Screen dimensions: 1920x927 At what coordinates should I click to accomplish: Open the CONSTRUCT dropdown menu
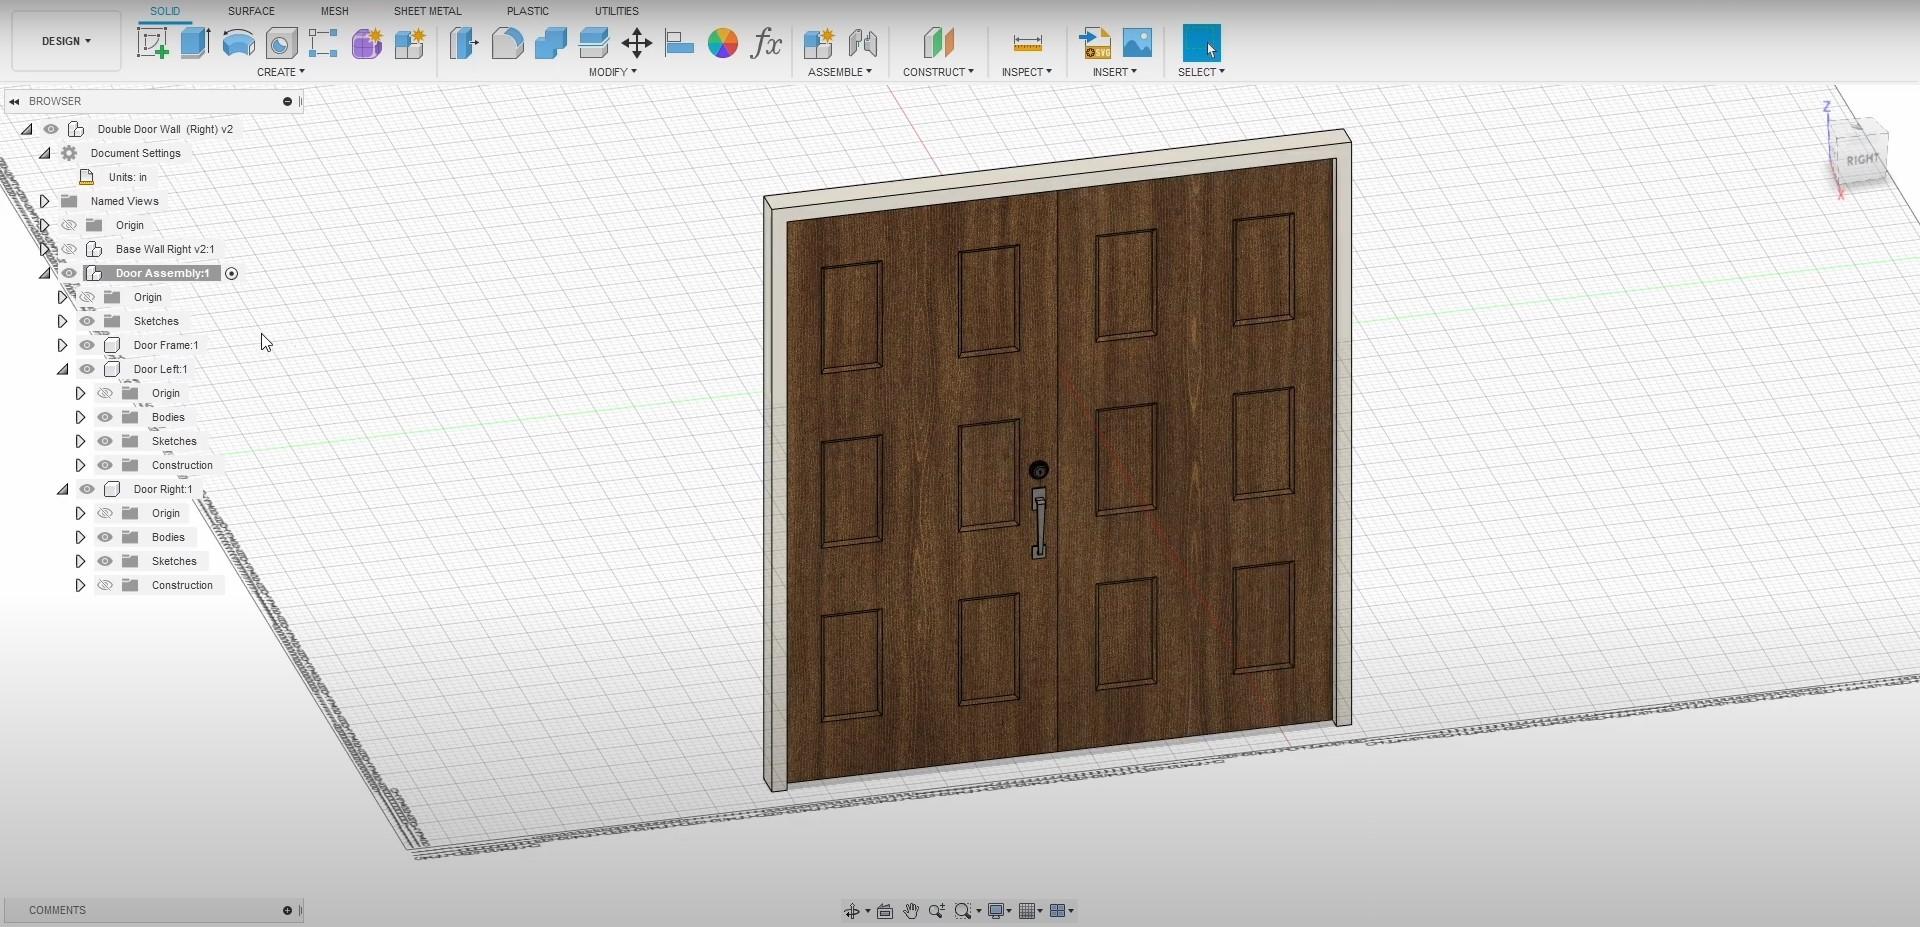point(938,72)
